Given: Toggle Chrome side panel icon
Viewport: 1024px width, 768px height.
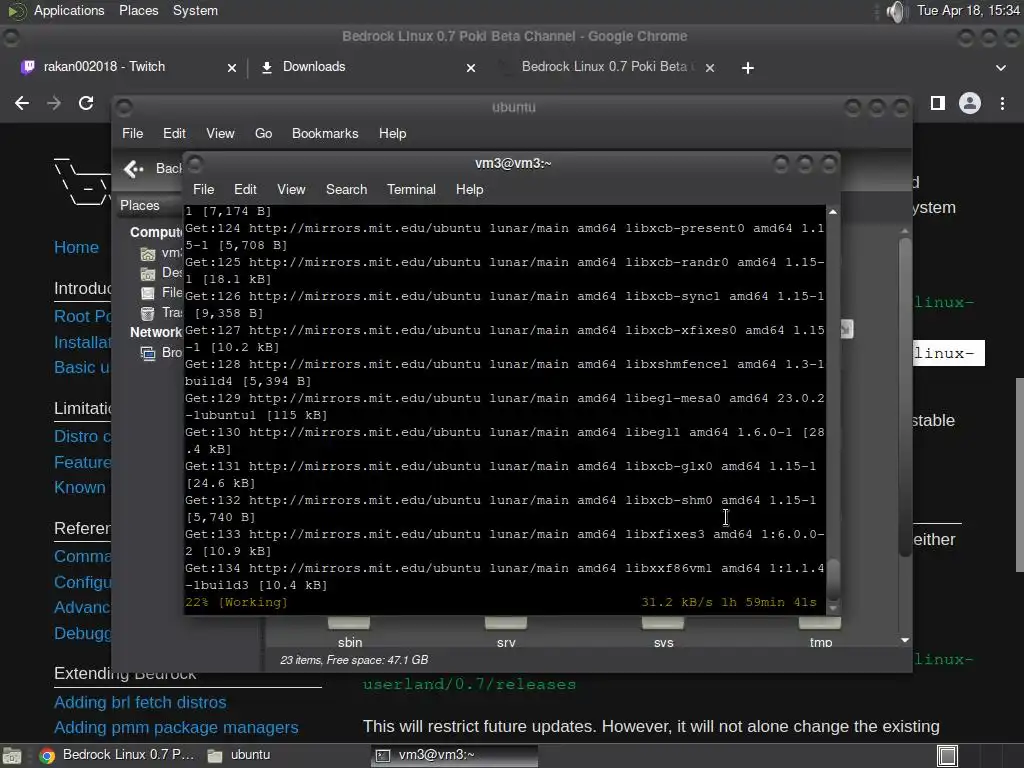Looking at the screenshot, I should coord(938,103).
